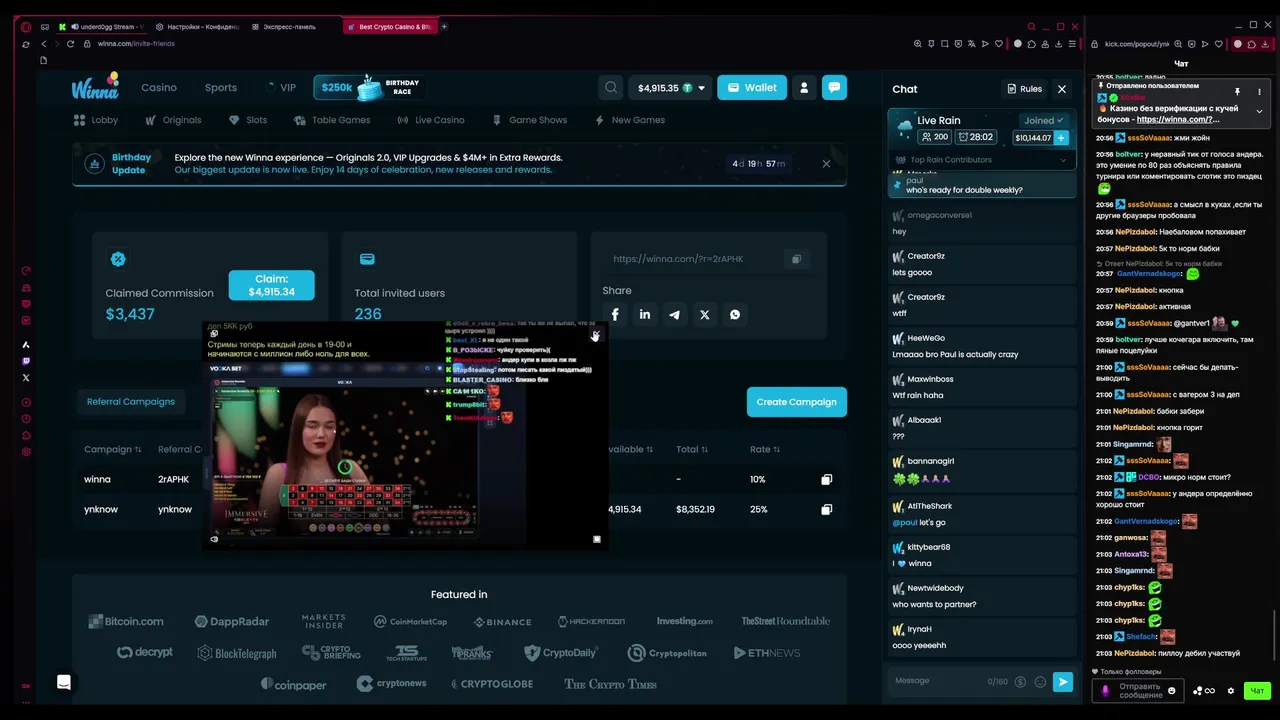The height and width of the screenshot is (720, 1280).
Task: Open a new browser tab
Action: tap(444, 27)
